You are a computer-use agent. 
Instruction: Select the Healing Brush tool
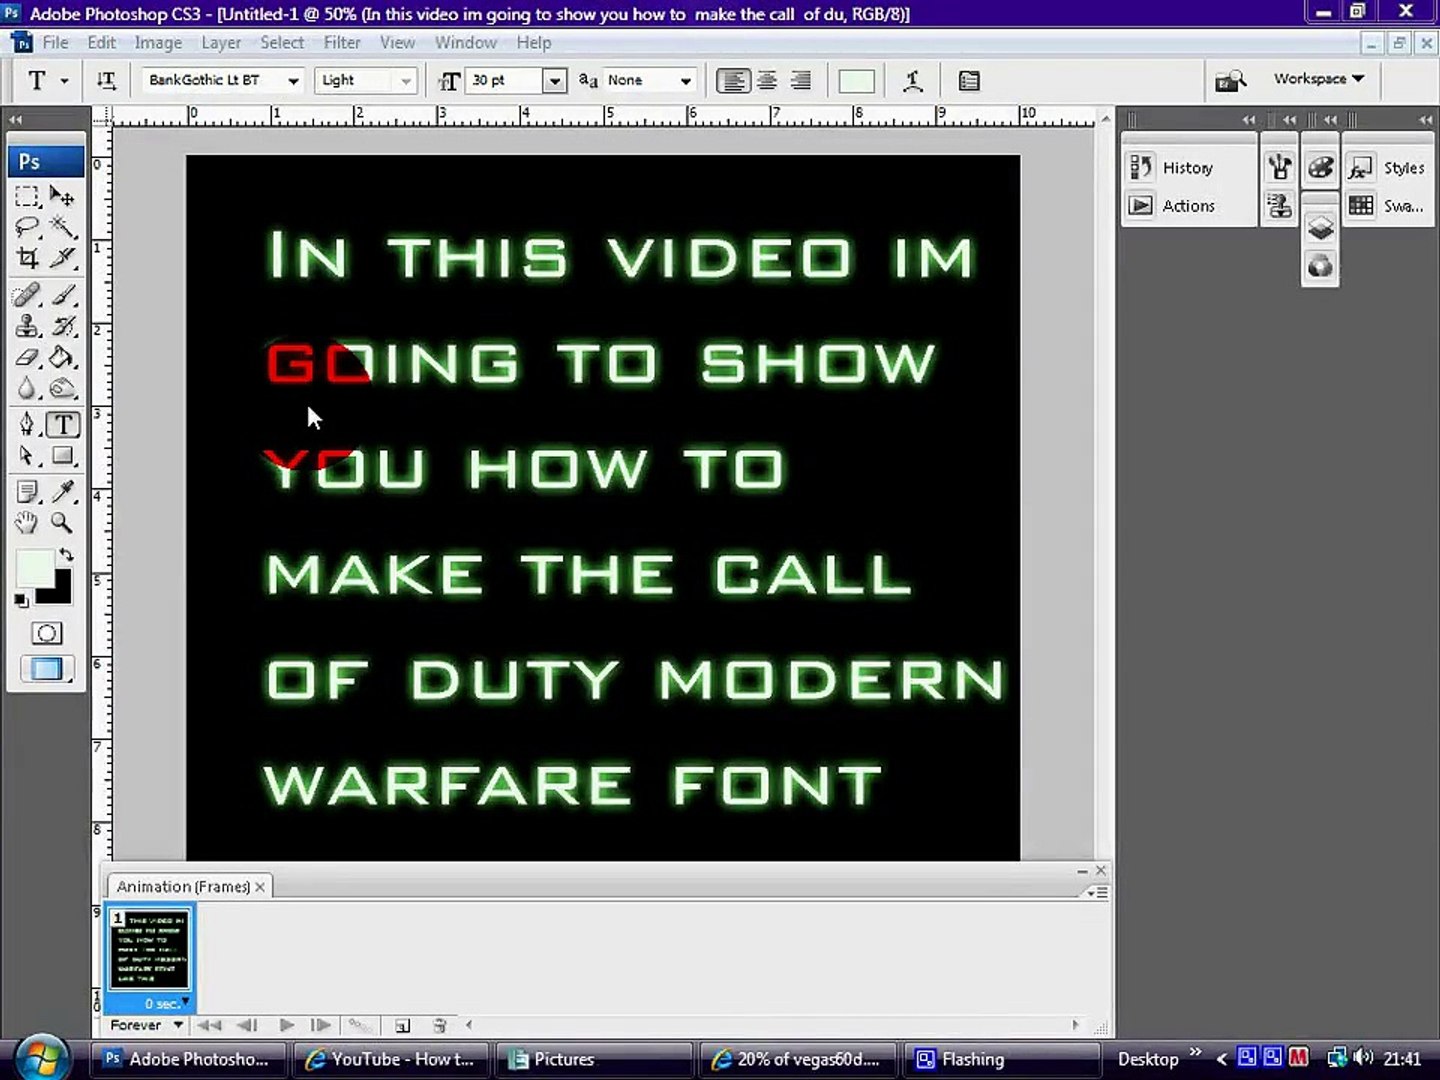click(x=28, y=295)
